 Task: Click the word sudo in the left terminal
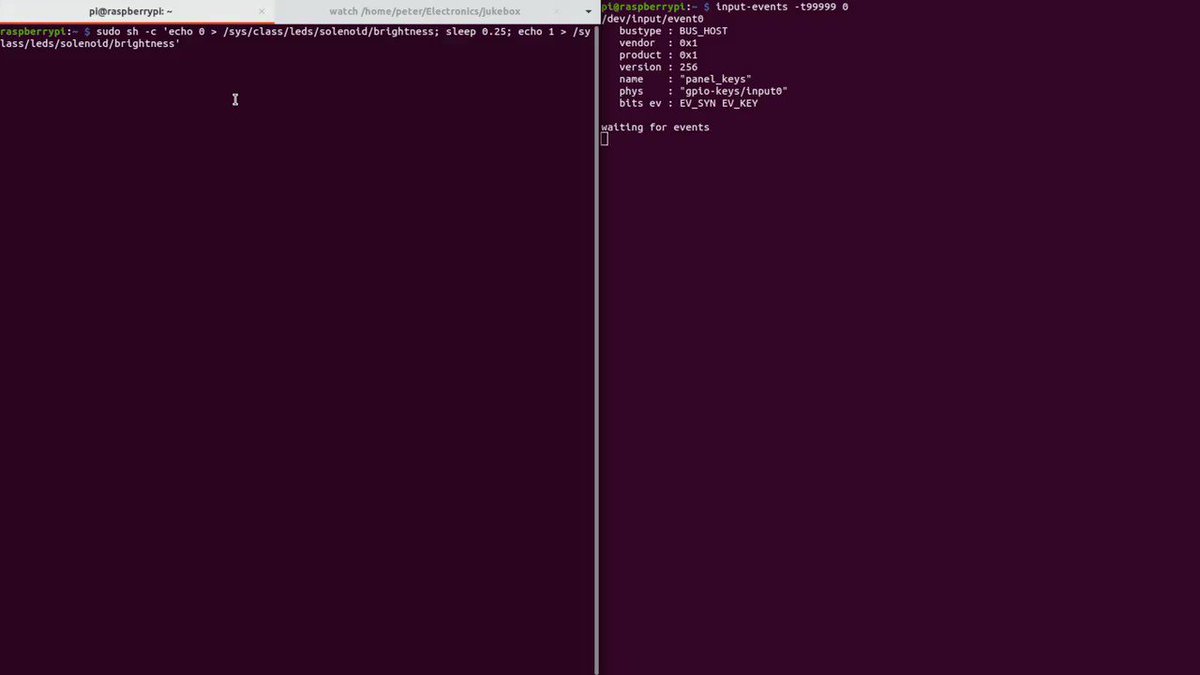pyautogui.click(x=108, y=31)
